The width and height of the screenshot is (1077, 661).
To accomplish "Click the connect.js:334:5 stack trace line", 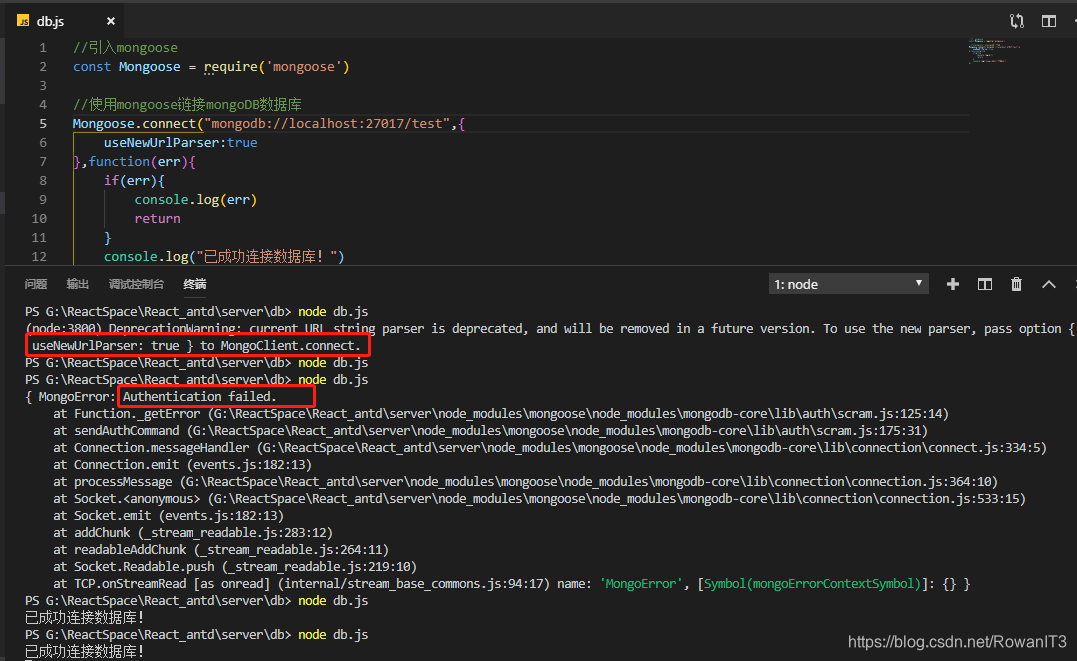I will (549, 447).
